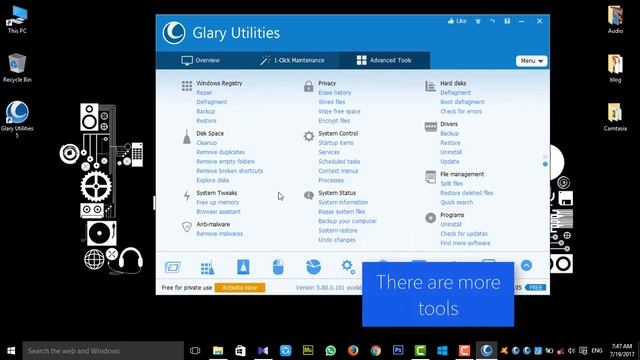Click Boot defragment under Hard disks
Screen dimensions: 640x360
coord(462,102)
